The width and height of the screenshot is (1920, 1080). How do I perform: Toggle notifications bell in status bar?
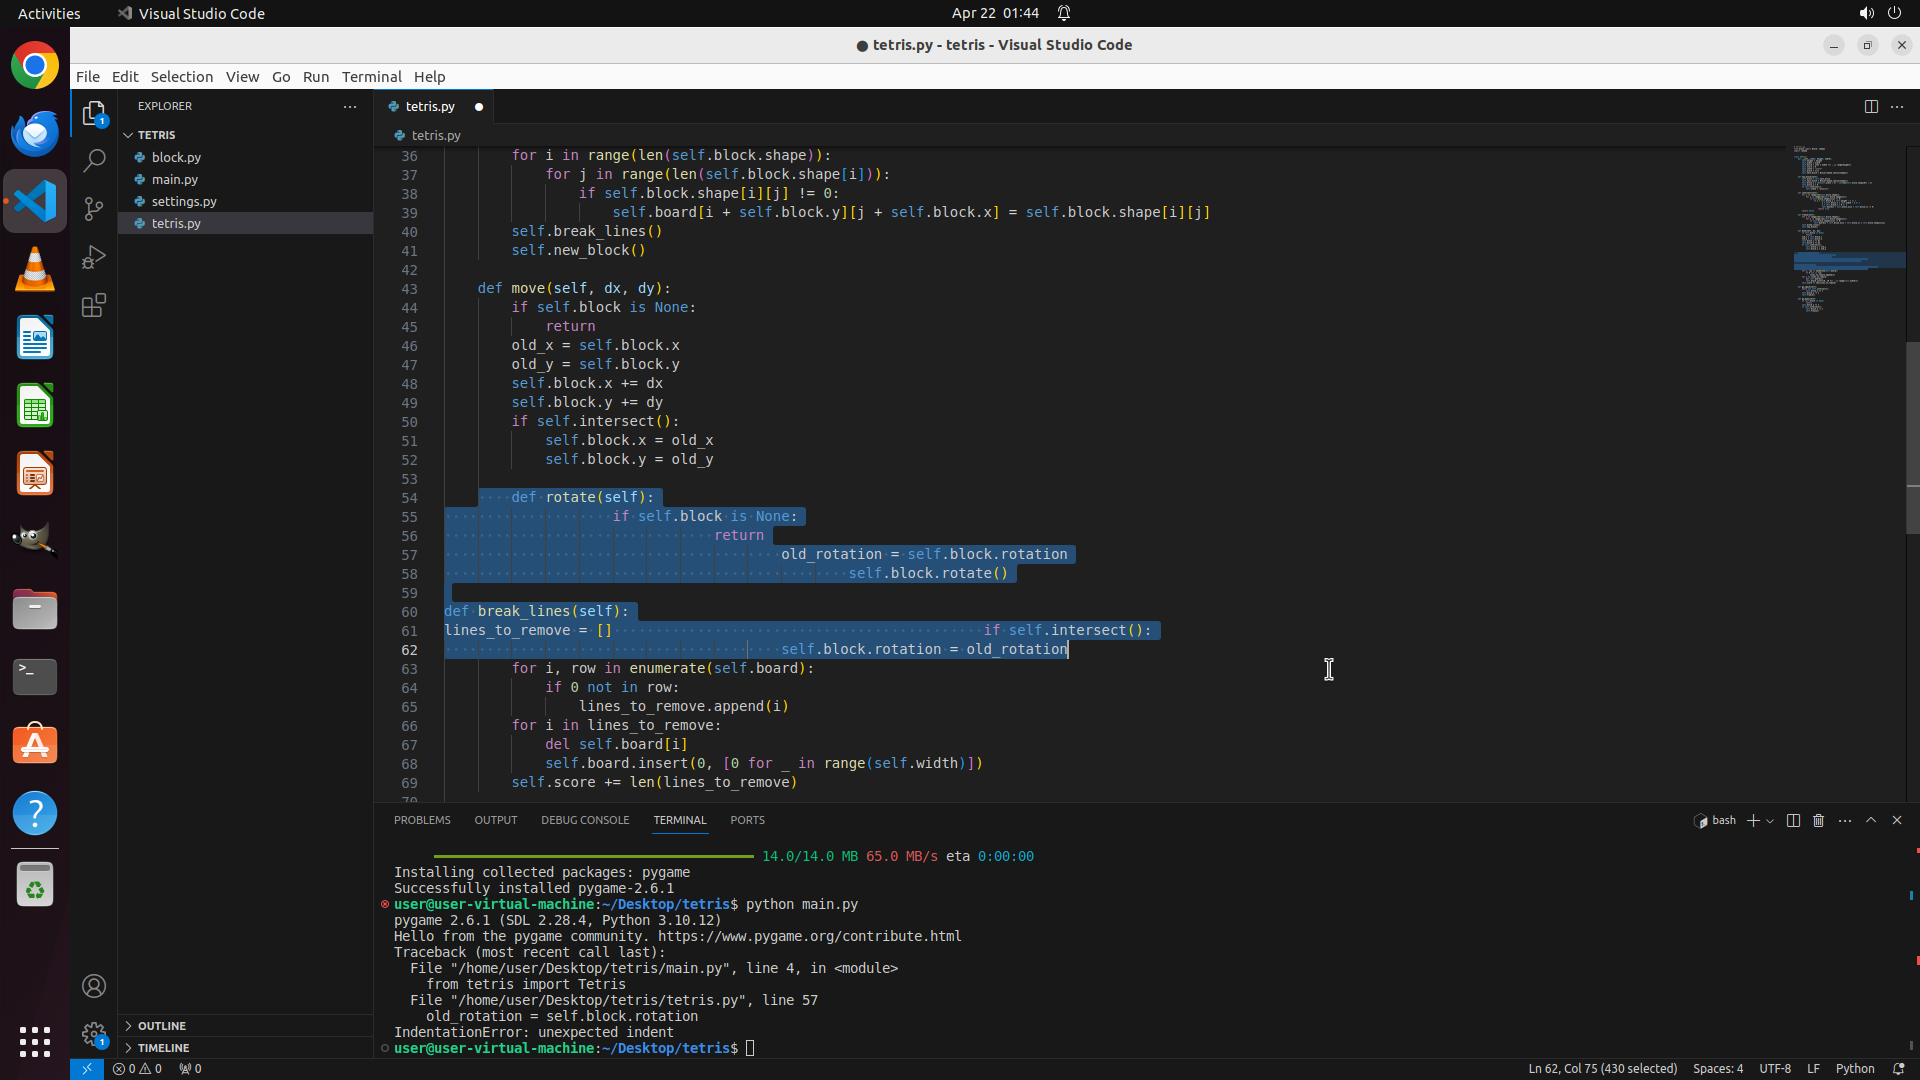click(x=1899, y=1068)
